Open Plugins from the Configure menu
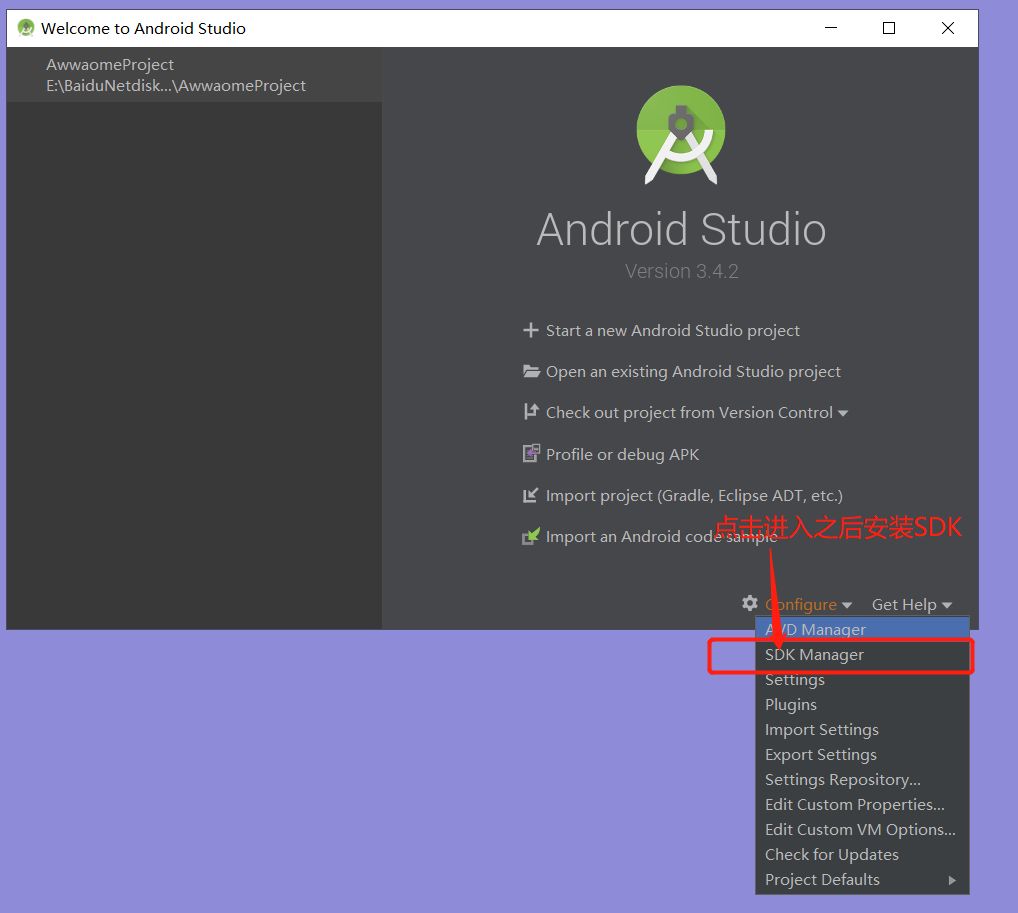The image size is (1018, 913). point(862,705)
